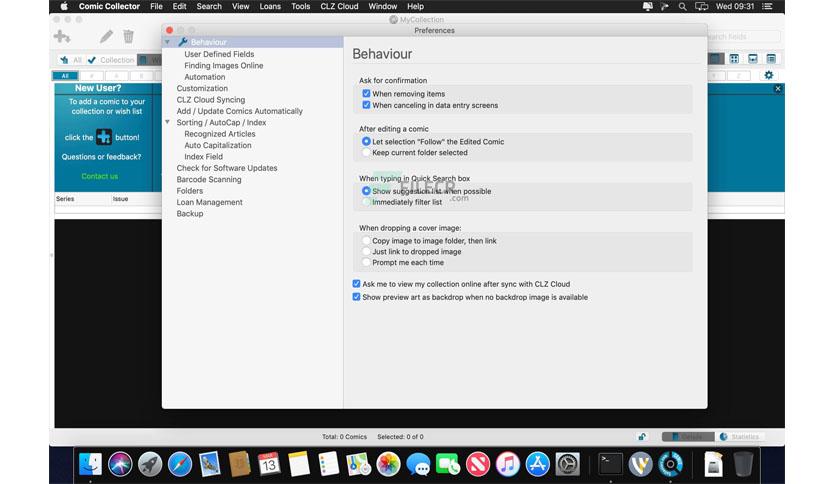The image size is (836, 484).
Task: Select Just link to dropped image
Action: click(366, 252)
